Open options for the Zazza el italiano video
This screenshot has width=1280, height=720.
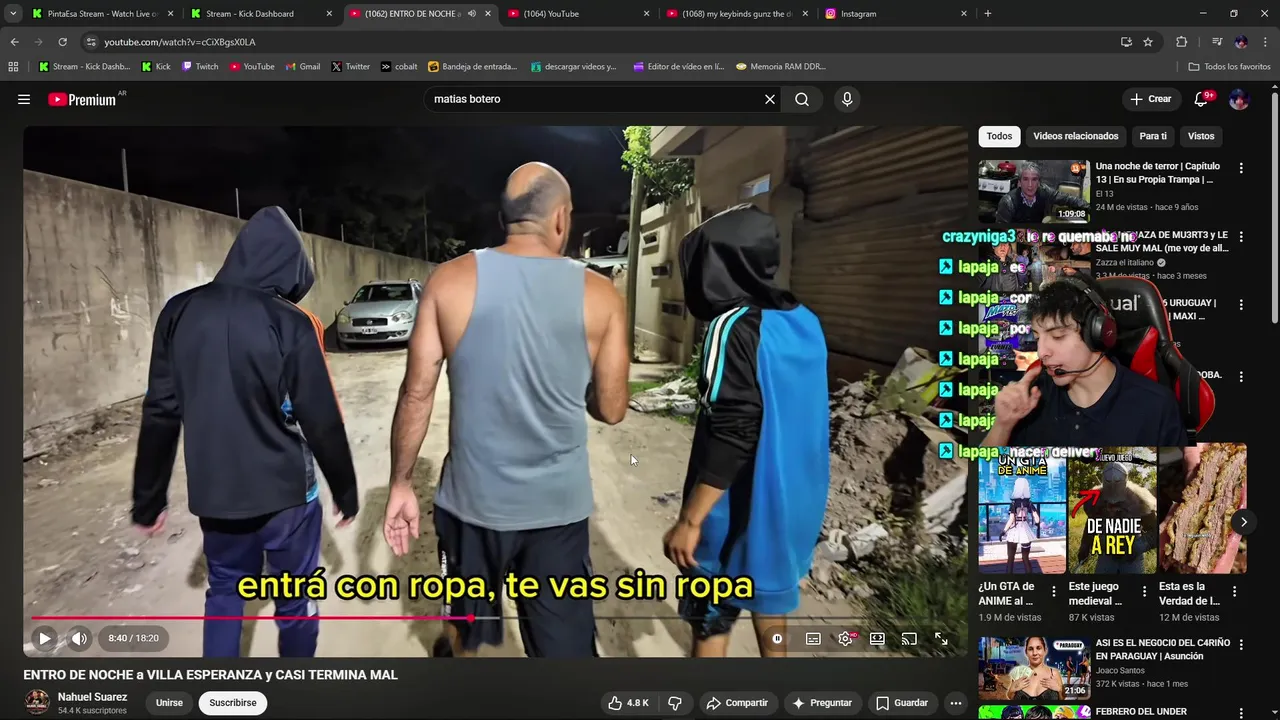[x=1241, y=237]
